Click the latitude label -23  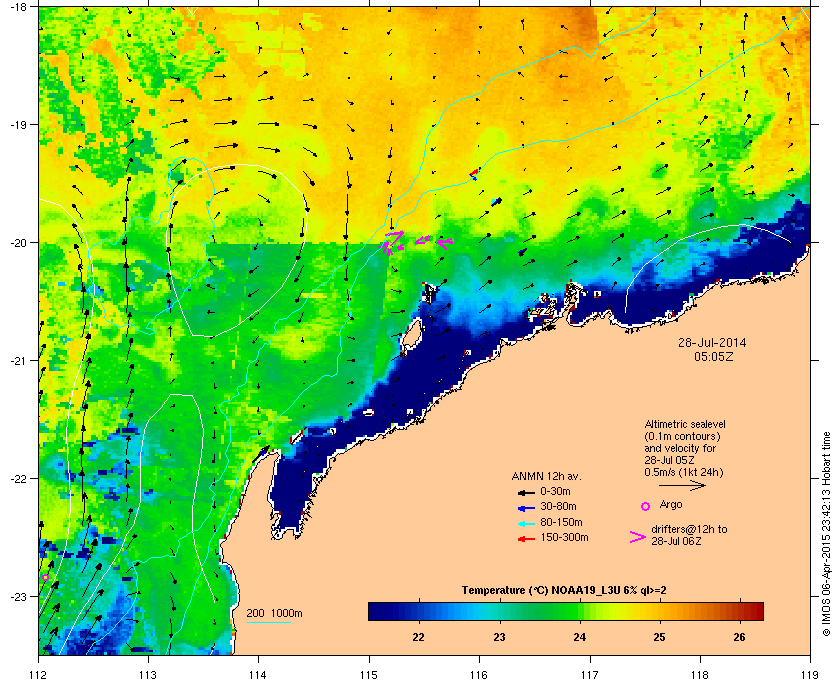(17, 596)
